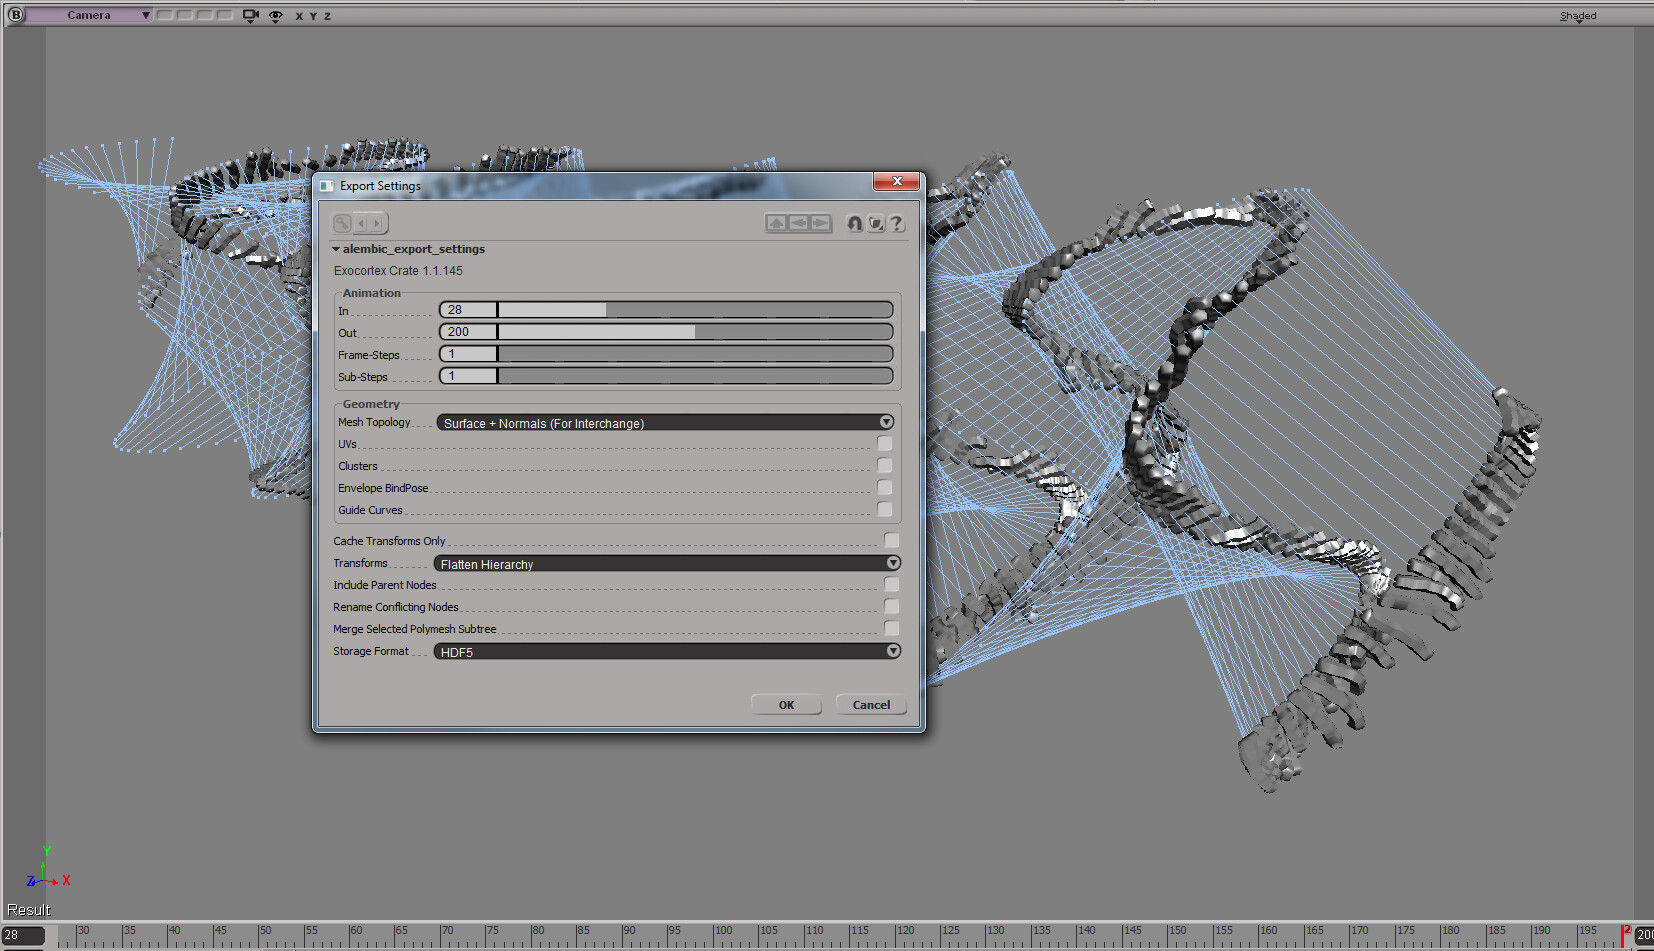Open the camera view options icon
1654x951 pixels.
(249, 15)
